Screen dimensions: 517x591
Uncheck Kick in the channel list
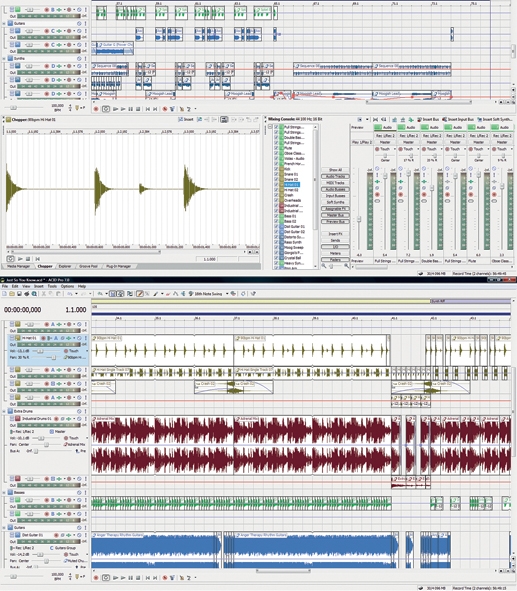click(276, 169)
